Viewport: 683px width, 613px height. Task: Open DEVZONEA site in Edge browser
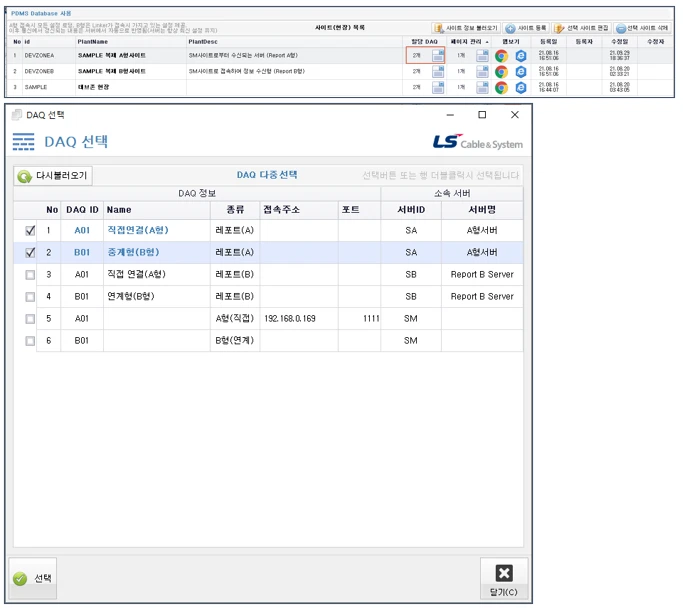point(521,56)
